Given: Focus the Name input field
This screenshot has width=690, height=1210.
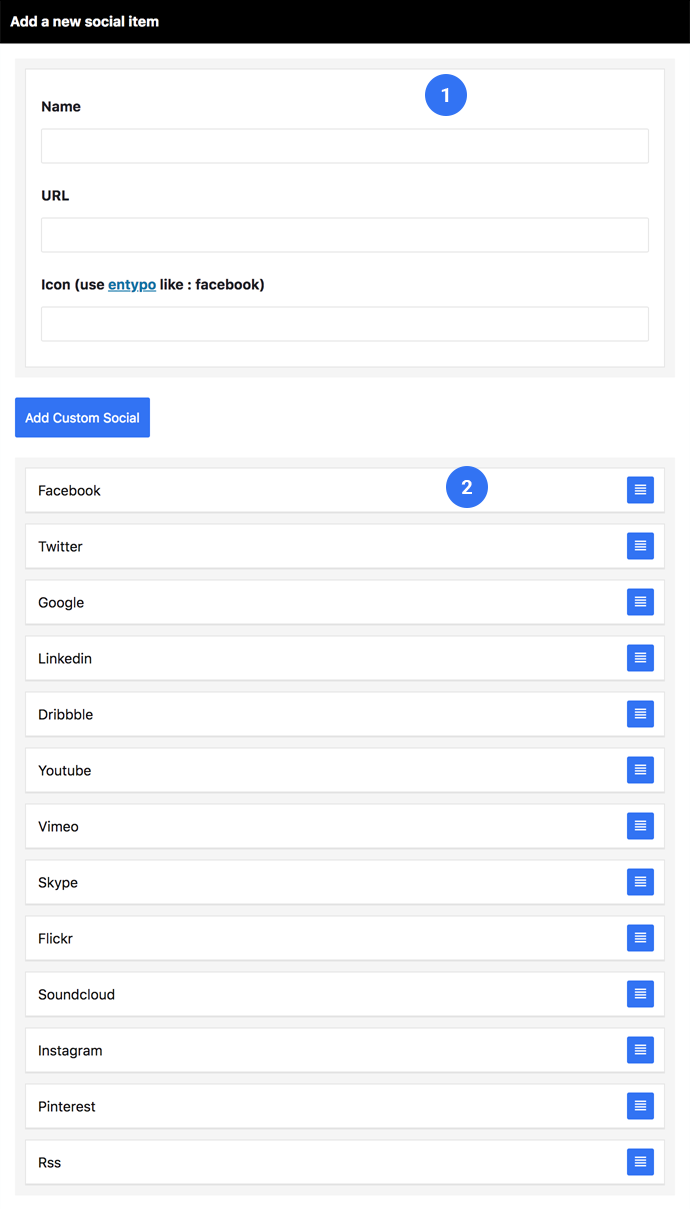Looking at the screenshot, I should pos(345,146).
